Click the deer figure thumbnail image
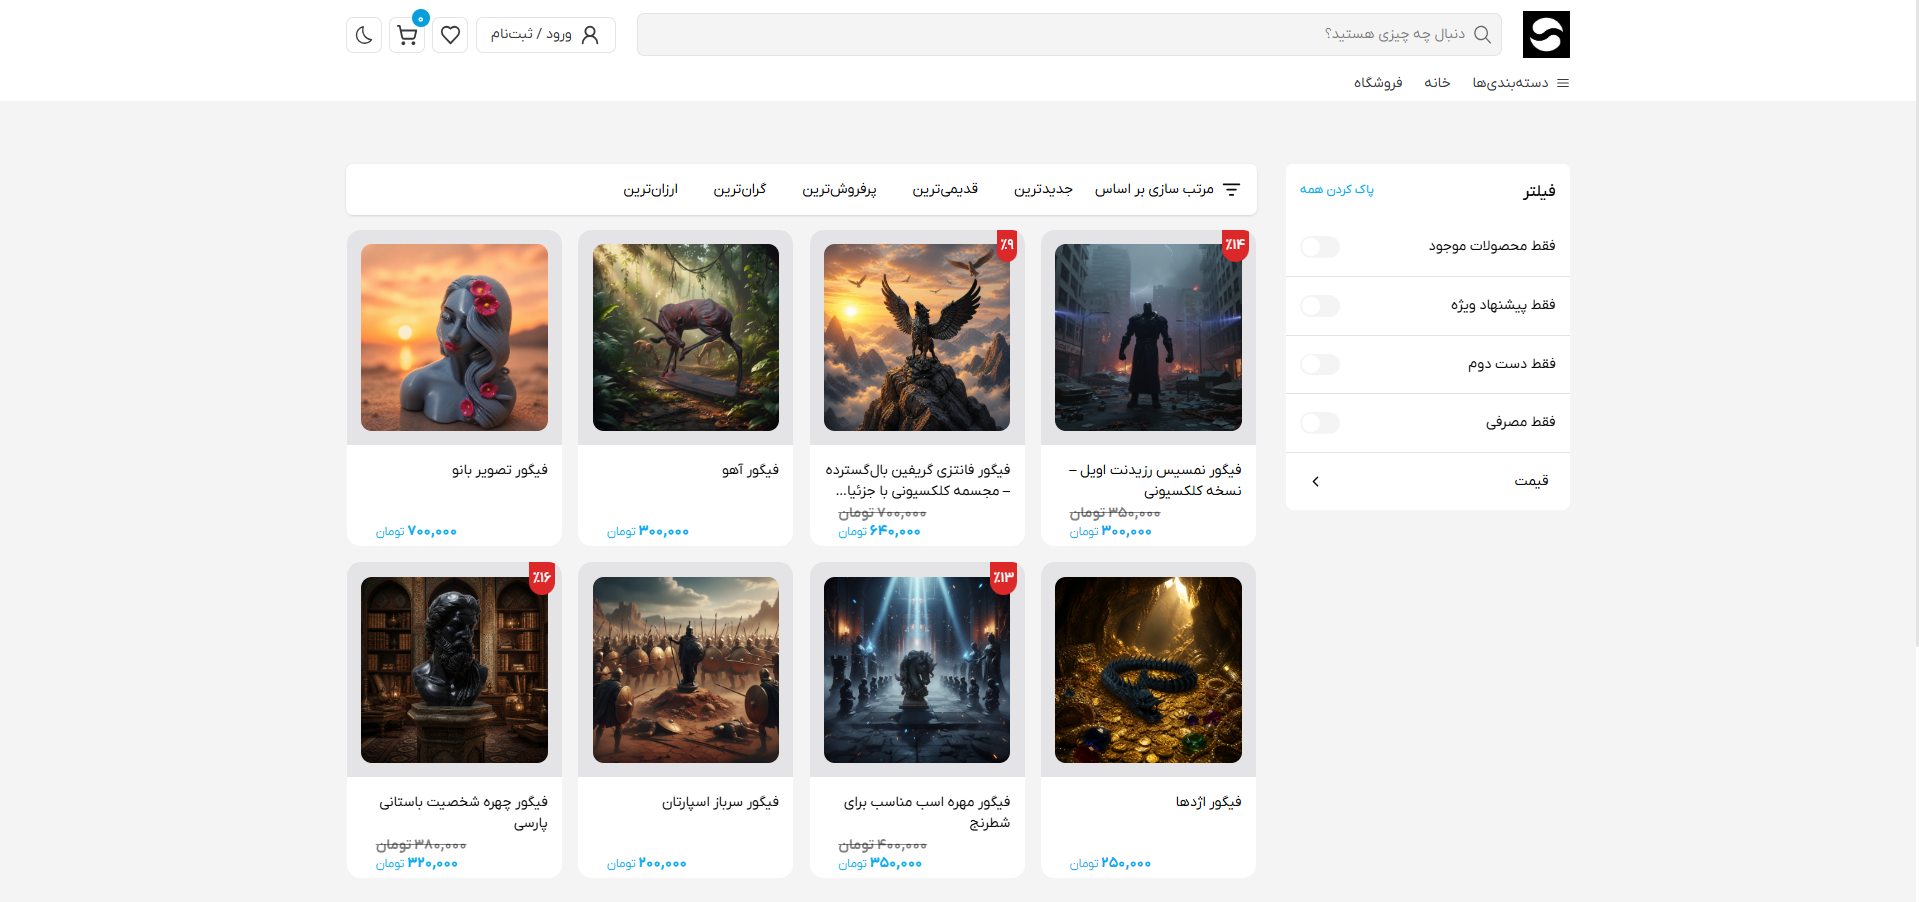 coord(686,338)
